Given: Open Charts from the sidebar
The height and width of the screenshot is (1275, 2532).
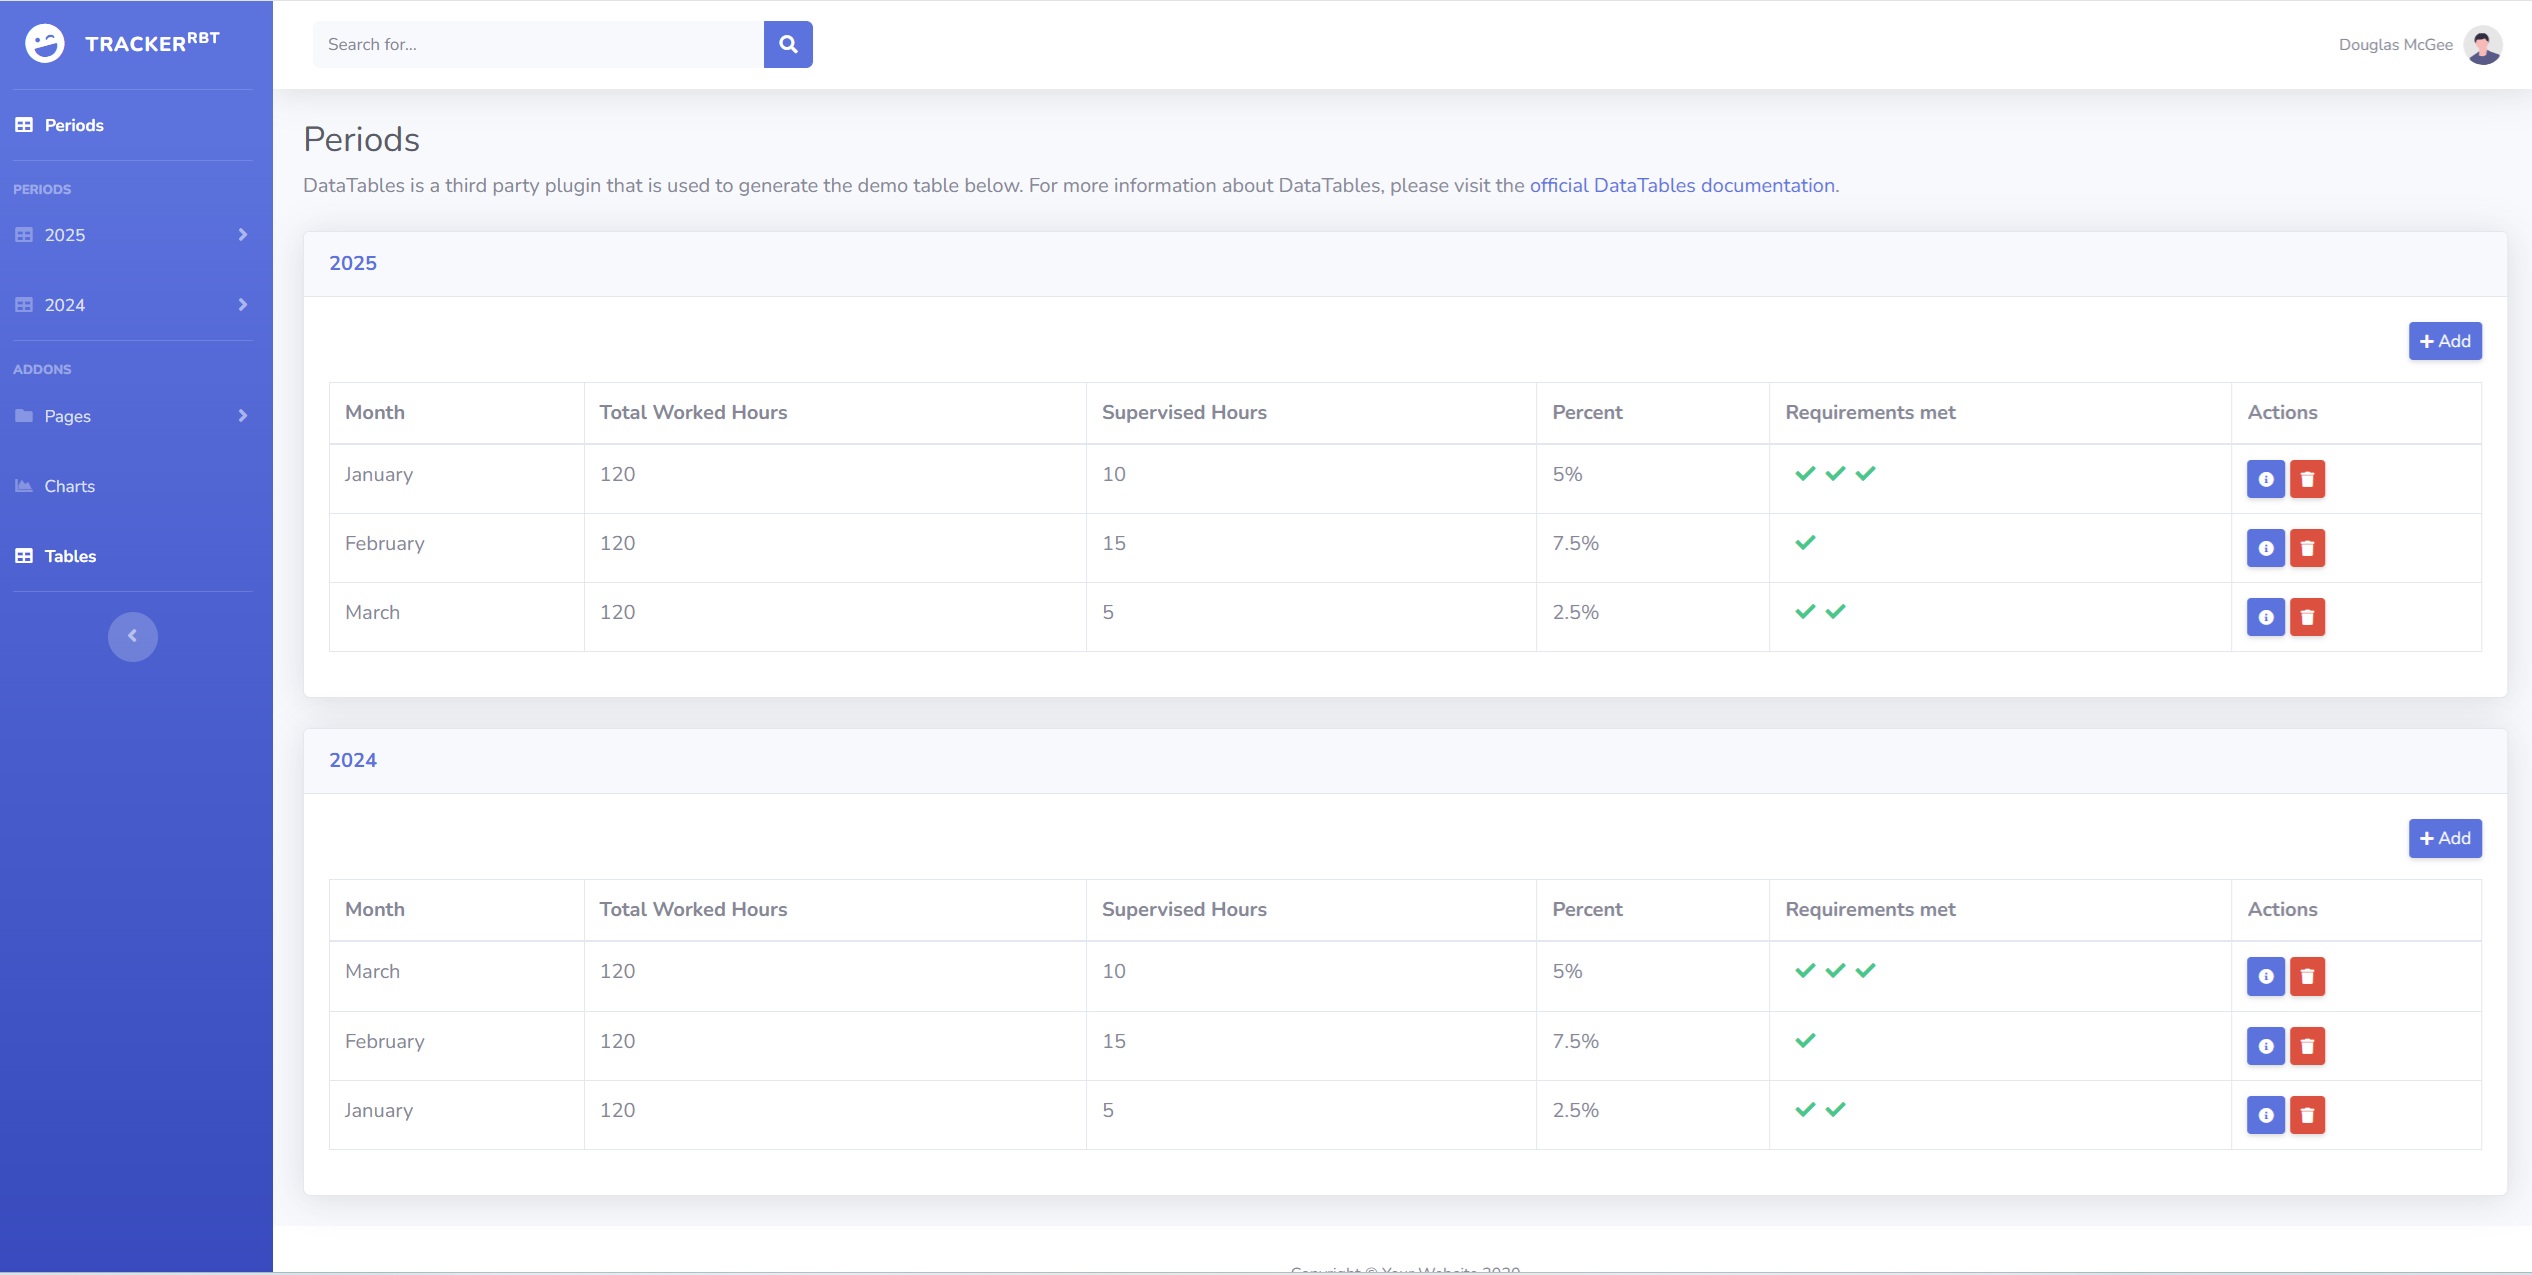Looking at the screenshot, I should (x=69, y=486).
